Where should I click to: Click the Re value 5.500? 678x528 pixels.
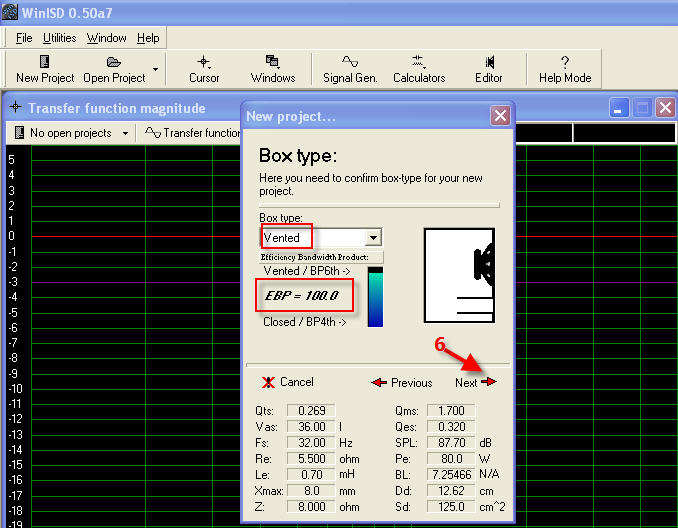(311, 459)
